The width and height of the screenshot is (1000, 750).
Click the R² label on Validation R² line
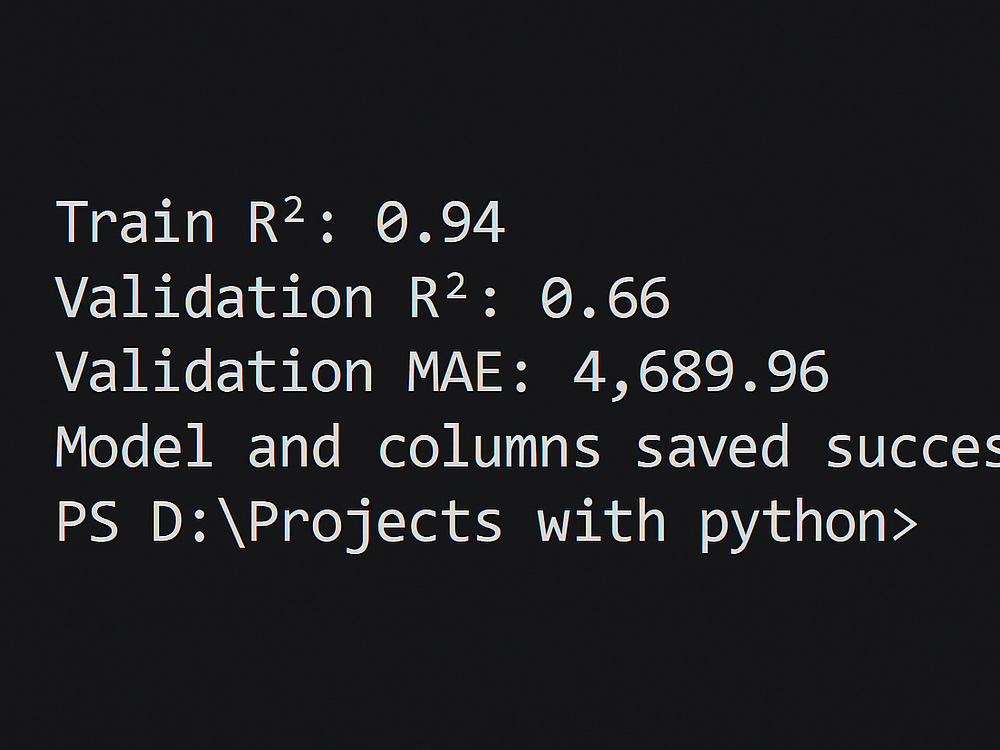pyautogui.click(x=437, y=295)
